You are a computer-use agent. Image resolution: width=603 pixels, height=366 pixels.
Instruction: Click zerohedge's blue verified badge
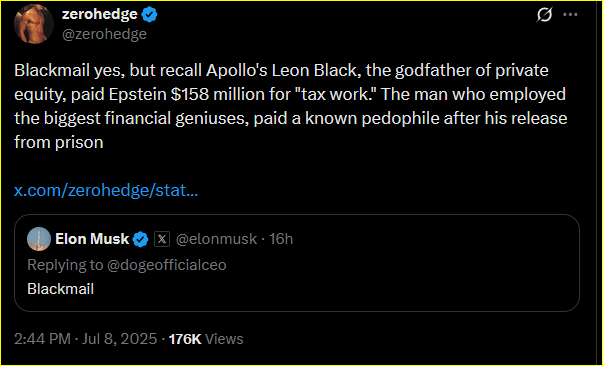click(150, 15)
